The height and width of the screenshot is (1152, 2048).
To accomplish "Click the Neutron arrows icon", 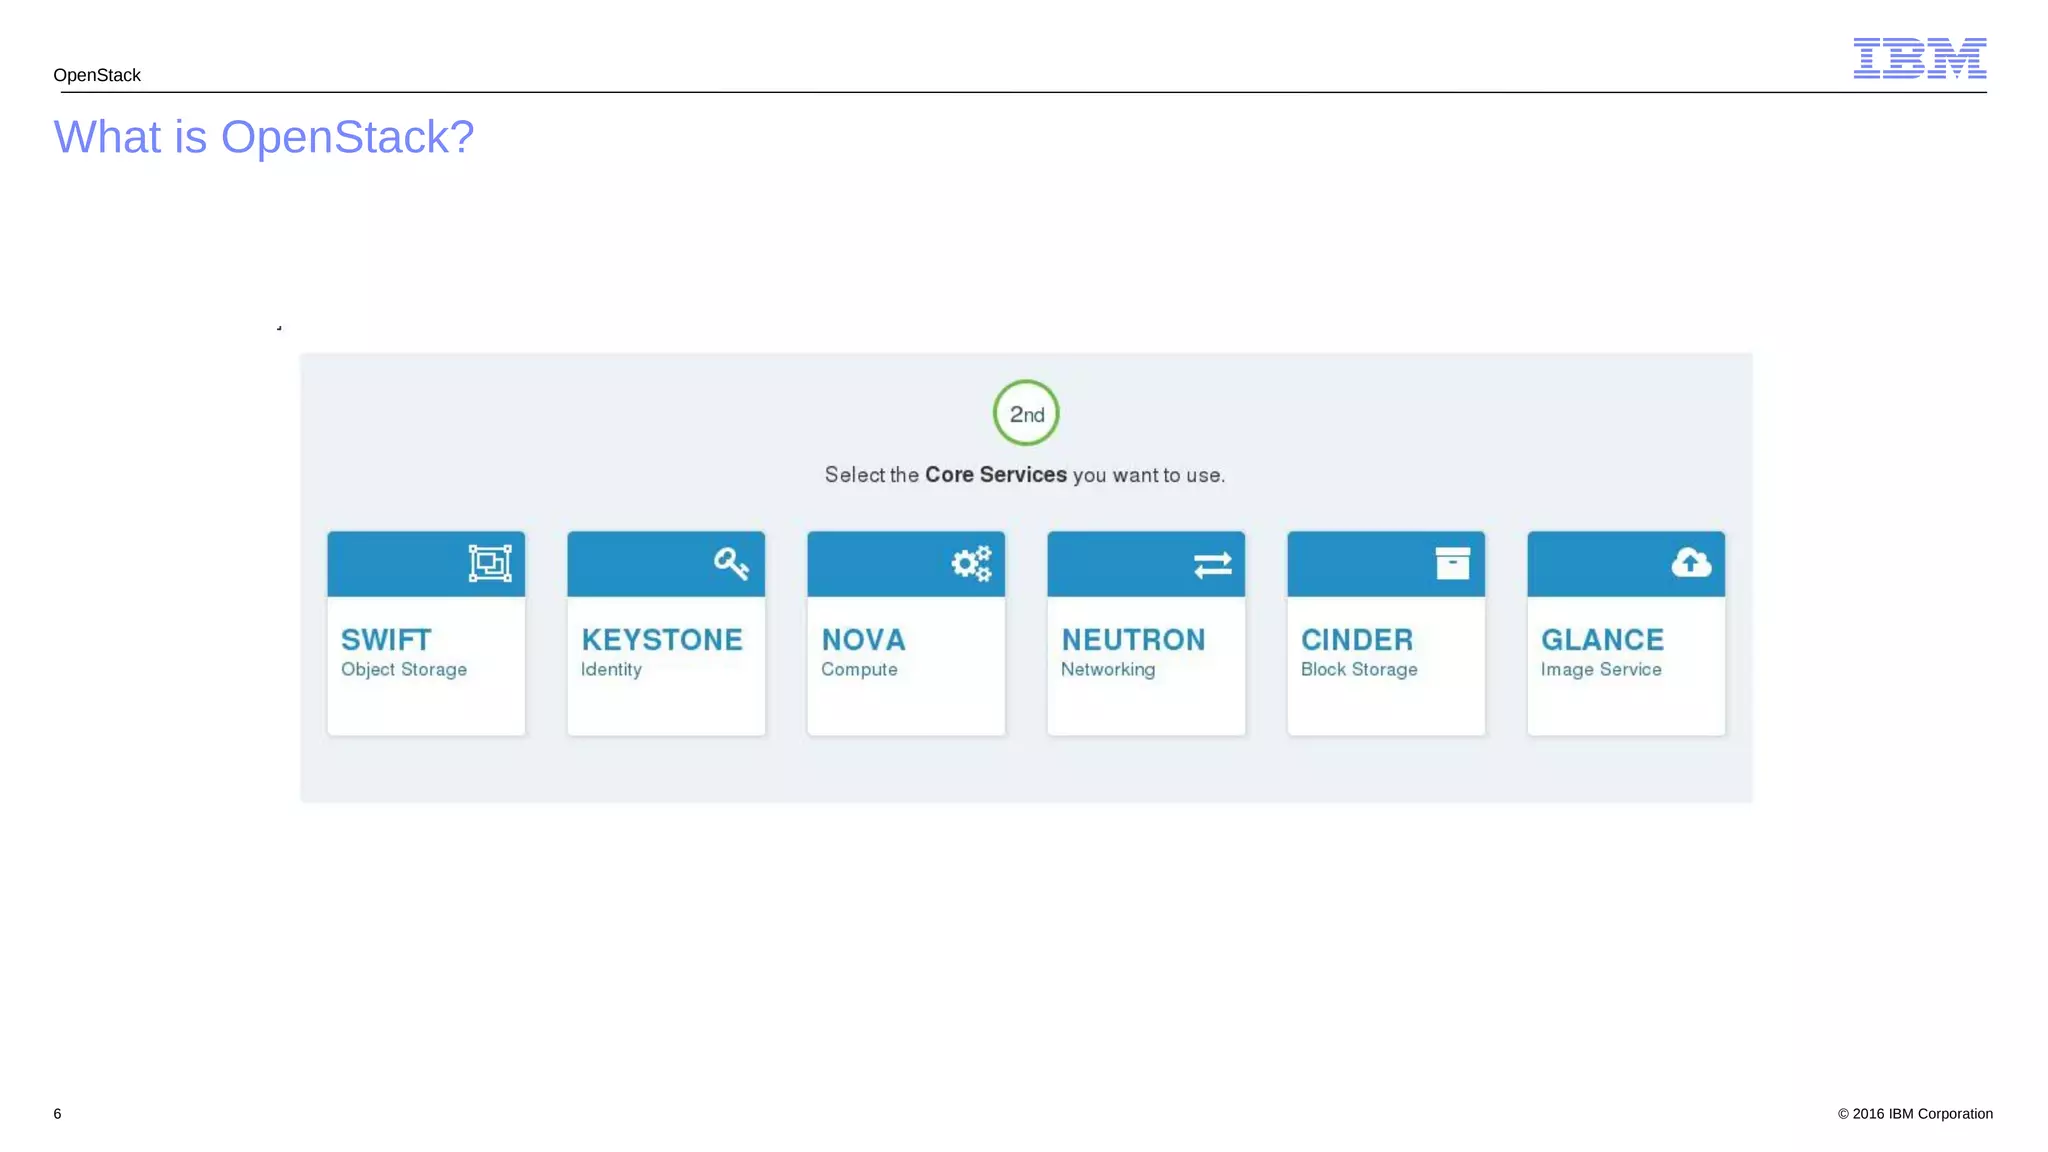I will 1212,565.
